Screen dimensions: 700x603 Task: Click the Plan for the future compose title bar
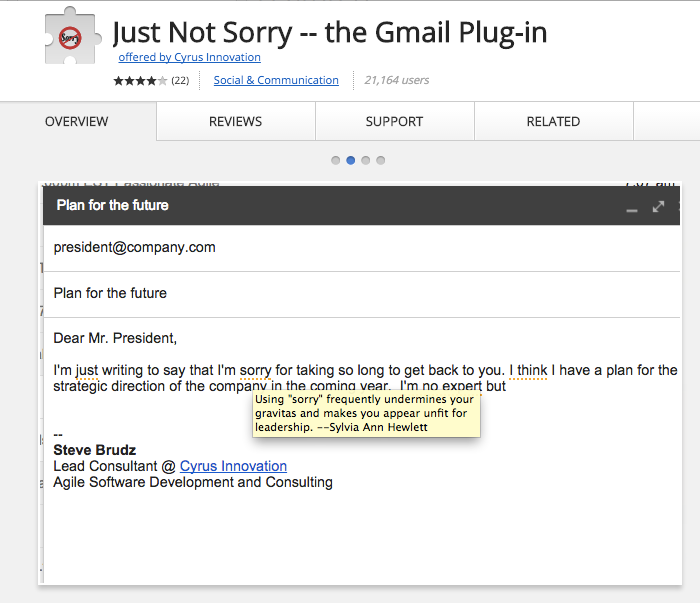click(362, 205)
